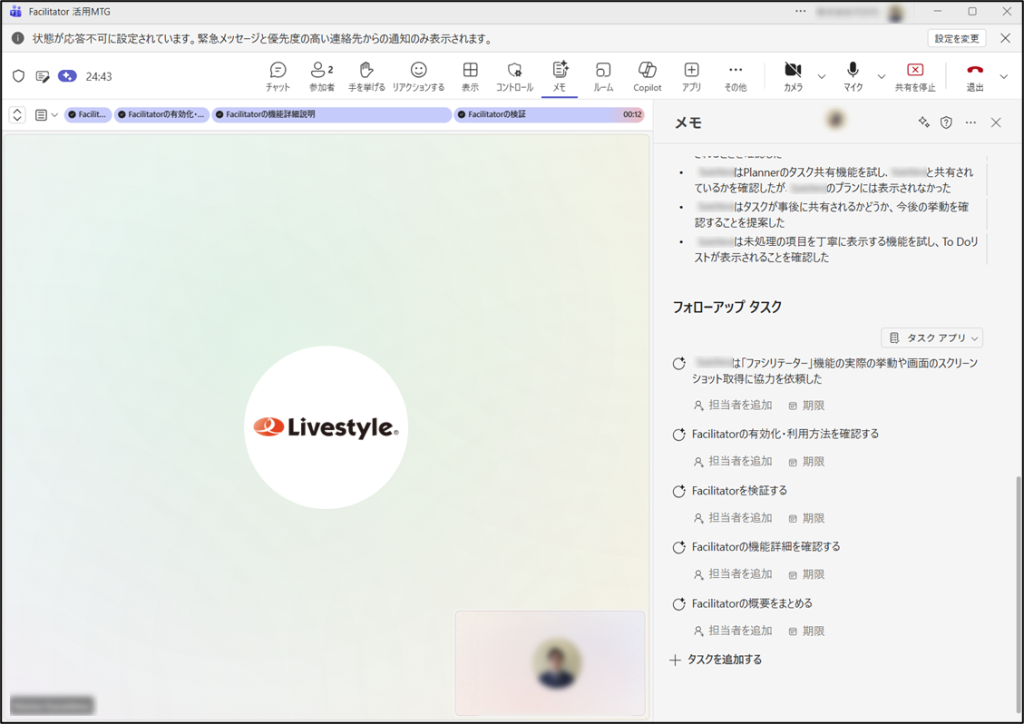This screenshot has height=724, width=1024.
Task: Open the タスク アプリ dropdown
Action: click(932, 338)
